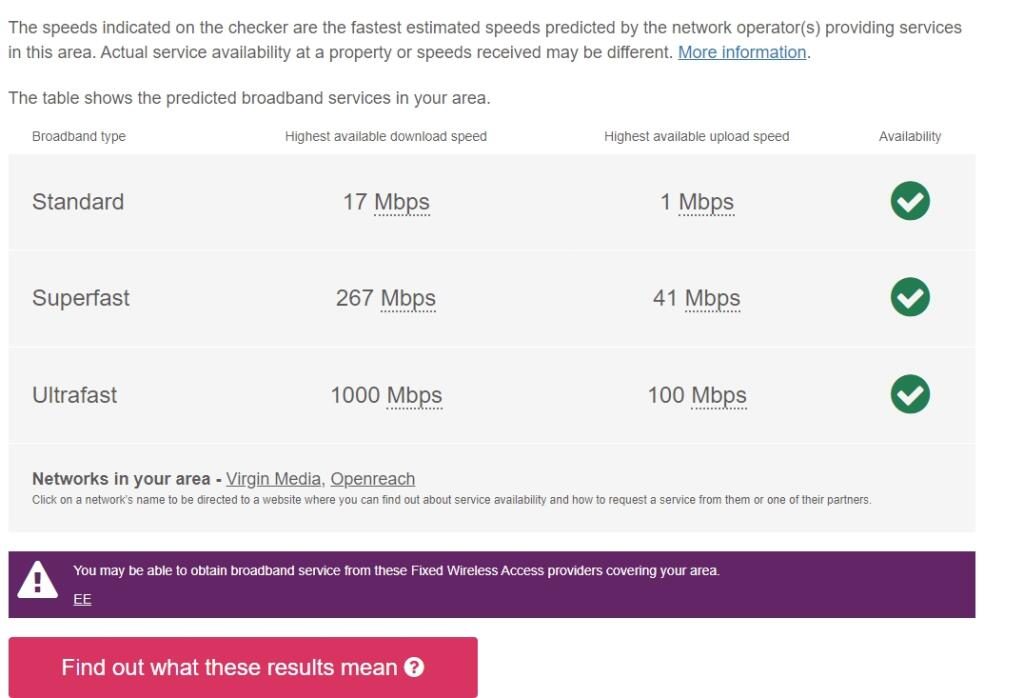Visit the Virgin Media network link
This screenshot has width=1024, height=698.
[273, 479]
